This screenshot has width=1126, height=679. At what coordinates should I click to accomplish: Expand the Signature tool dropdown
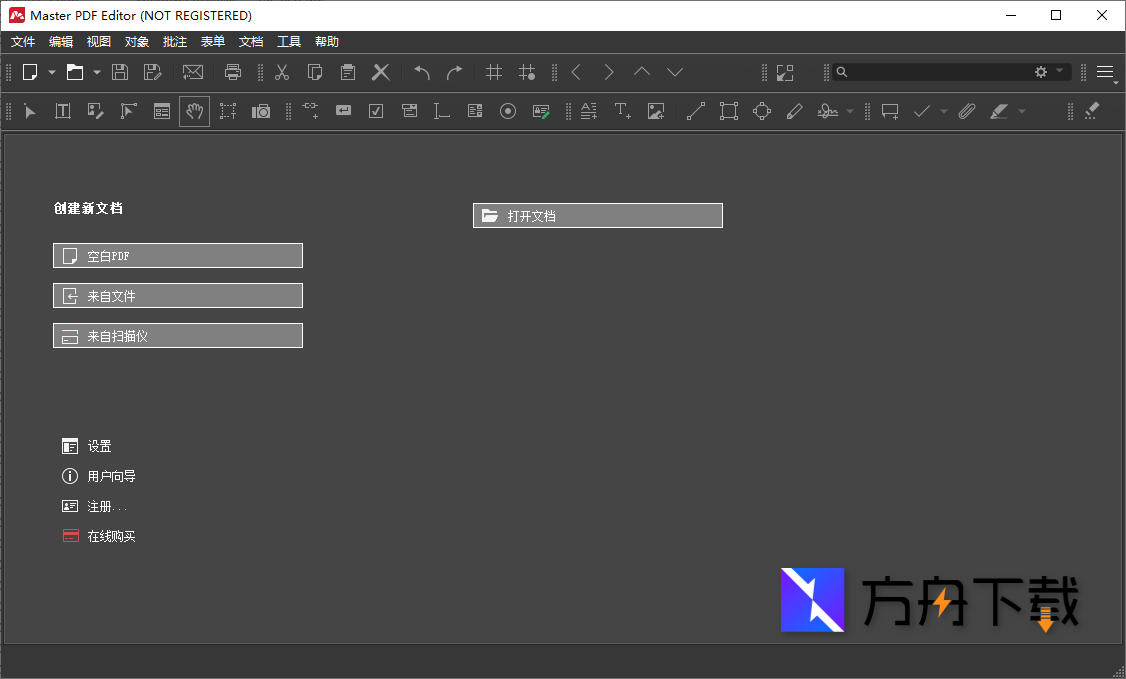tap(849, 111)
